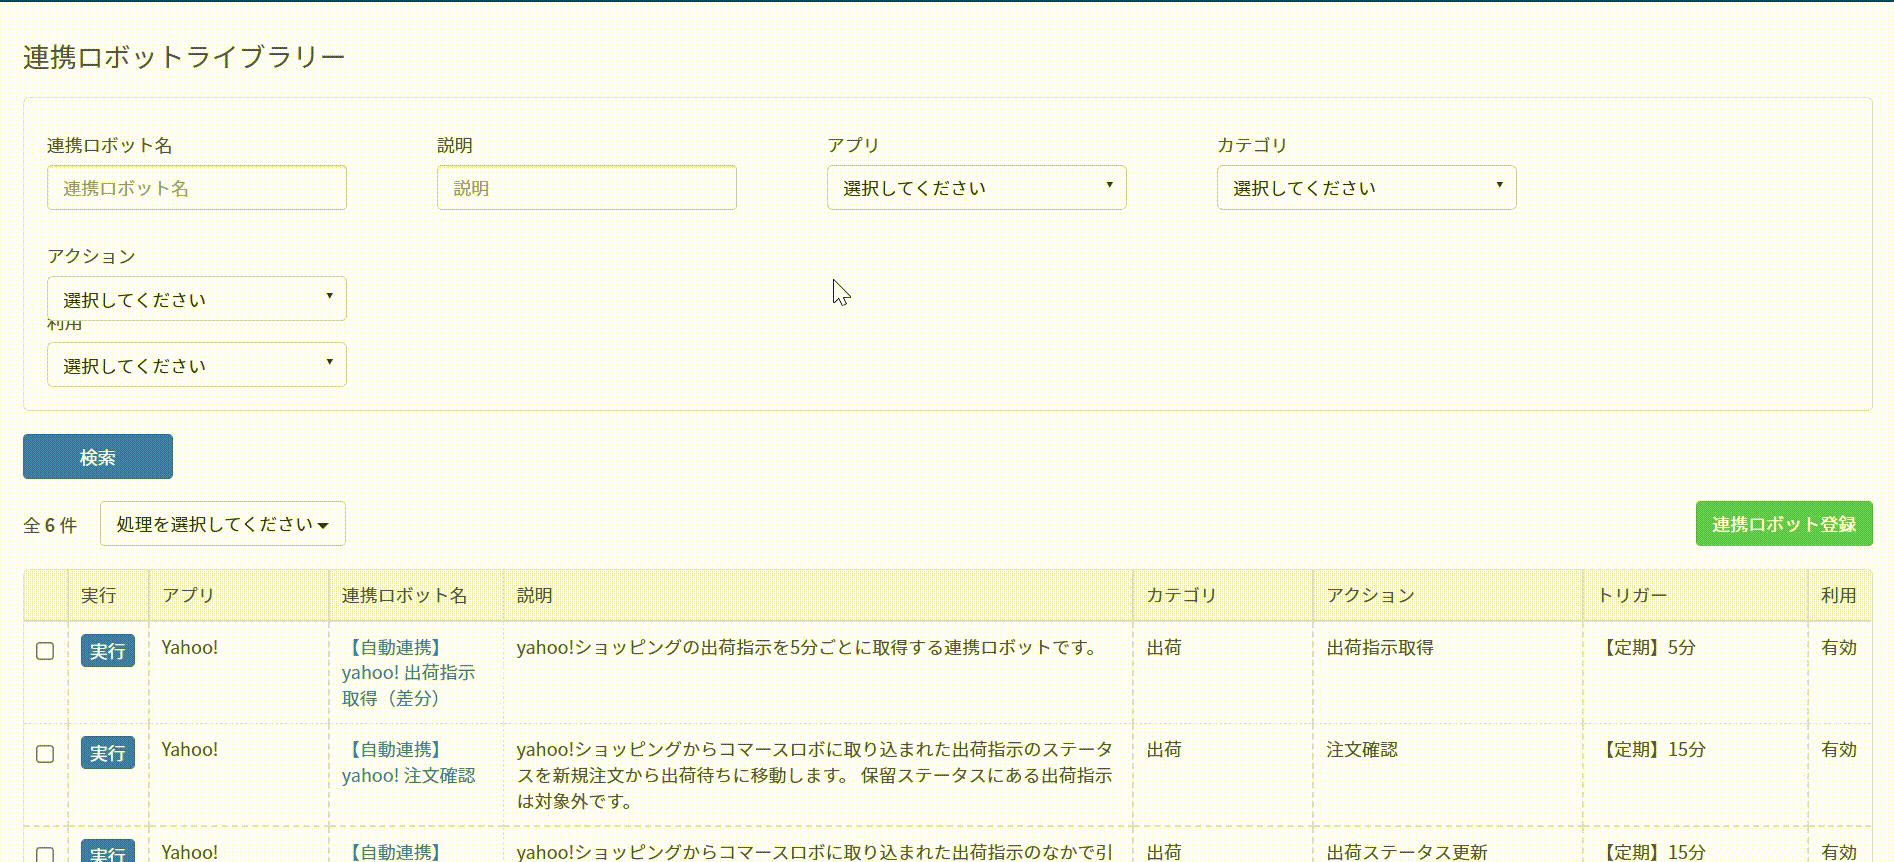Image resolution: width=1894 pixels, height=862 pixels.
Task: Check the checkbox for yahoo! 注文確認 row
Action: (45, 754)
